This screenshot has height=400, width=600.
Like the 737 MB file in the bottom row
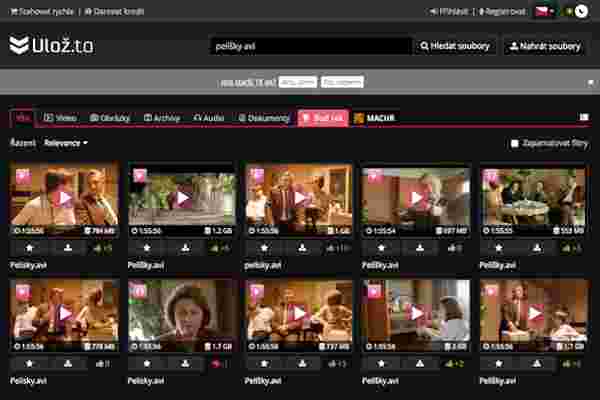pos(337,364)
